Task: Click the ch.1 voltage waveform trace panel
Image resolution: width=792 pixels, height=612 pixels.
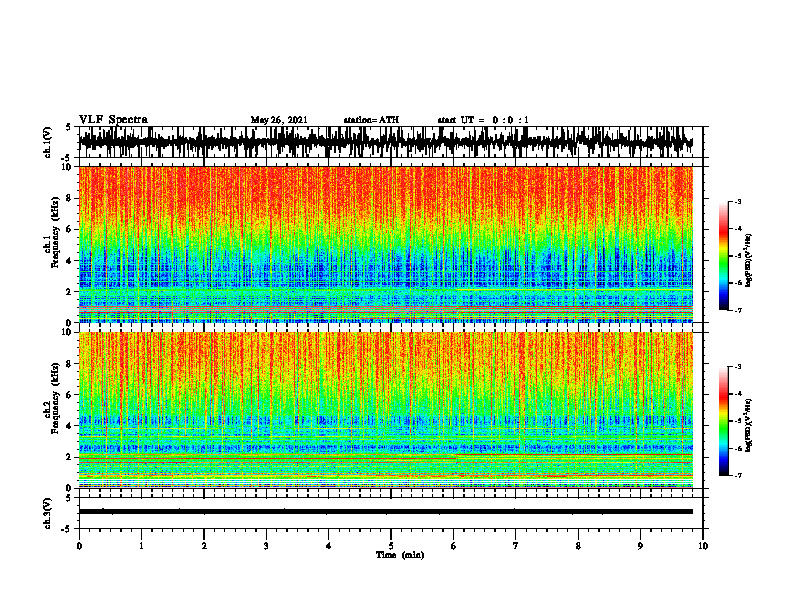Action: (391, 142)
